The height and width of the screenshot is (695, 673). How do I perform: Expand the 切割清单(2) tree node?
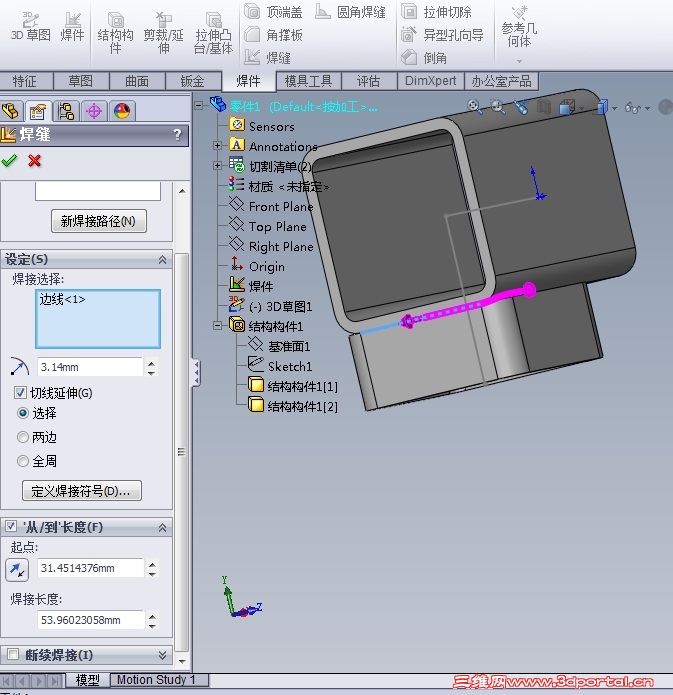click(x=217, y=165)
